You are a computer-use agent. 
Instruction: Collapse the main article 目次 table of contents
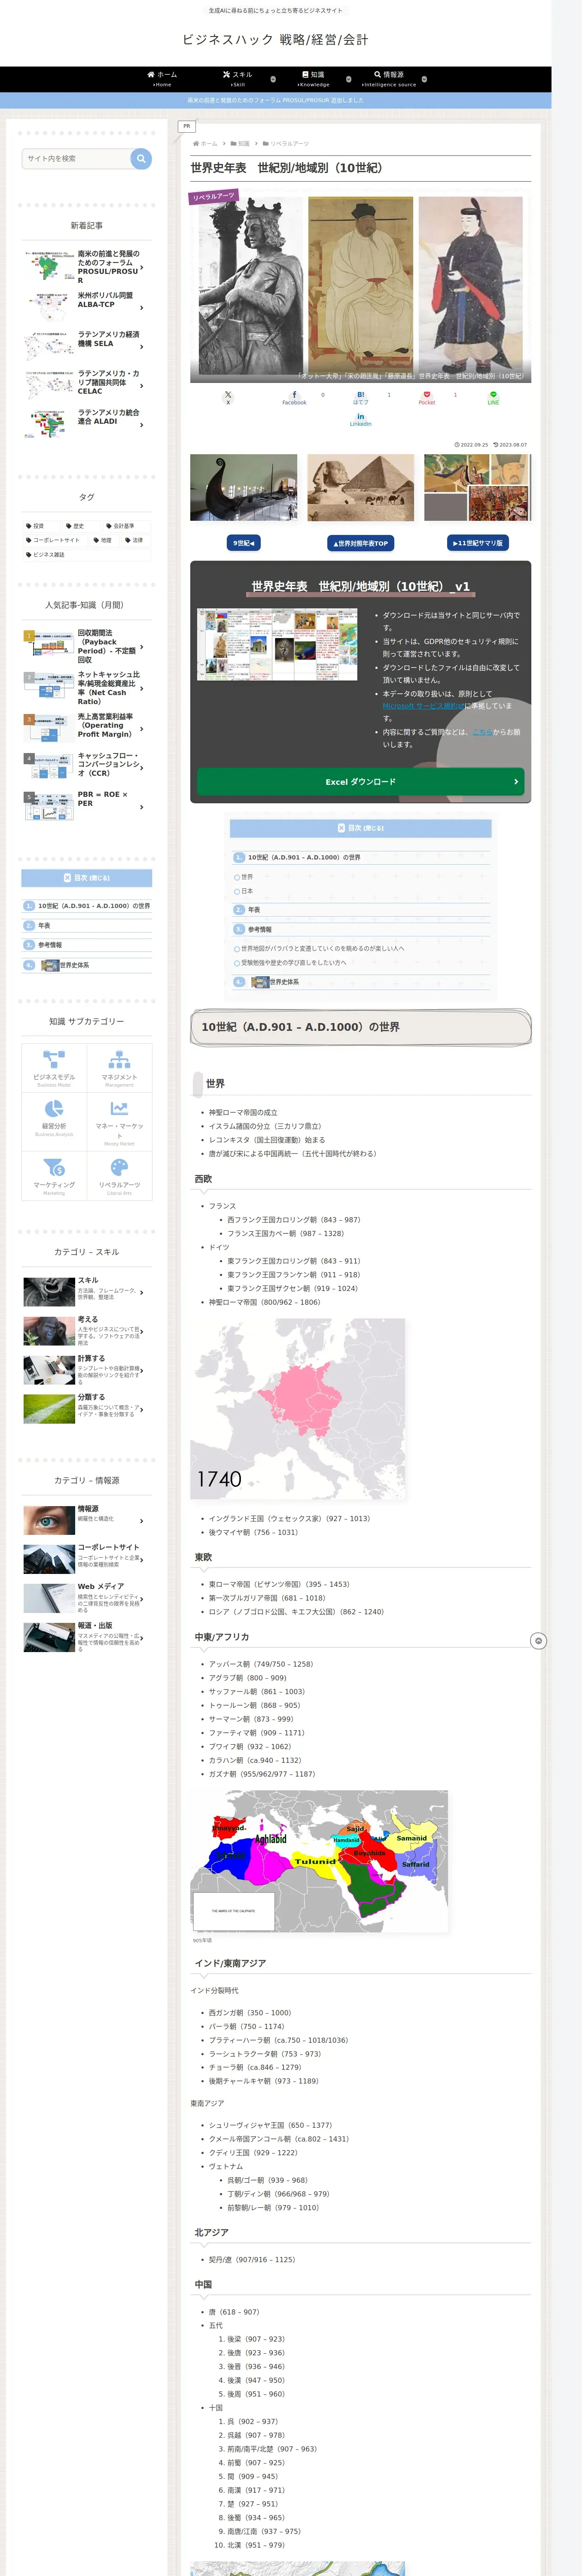pos(361,828)
